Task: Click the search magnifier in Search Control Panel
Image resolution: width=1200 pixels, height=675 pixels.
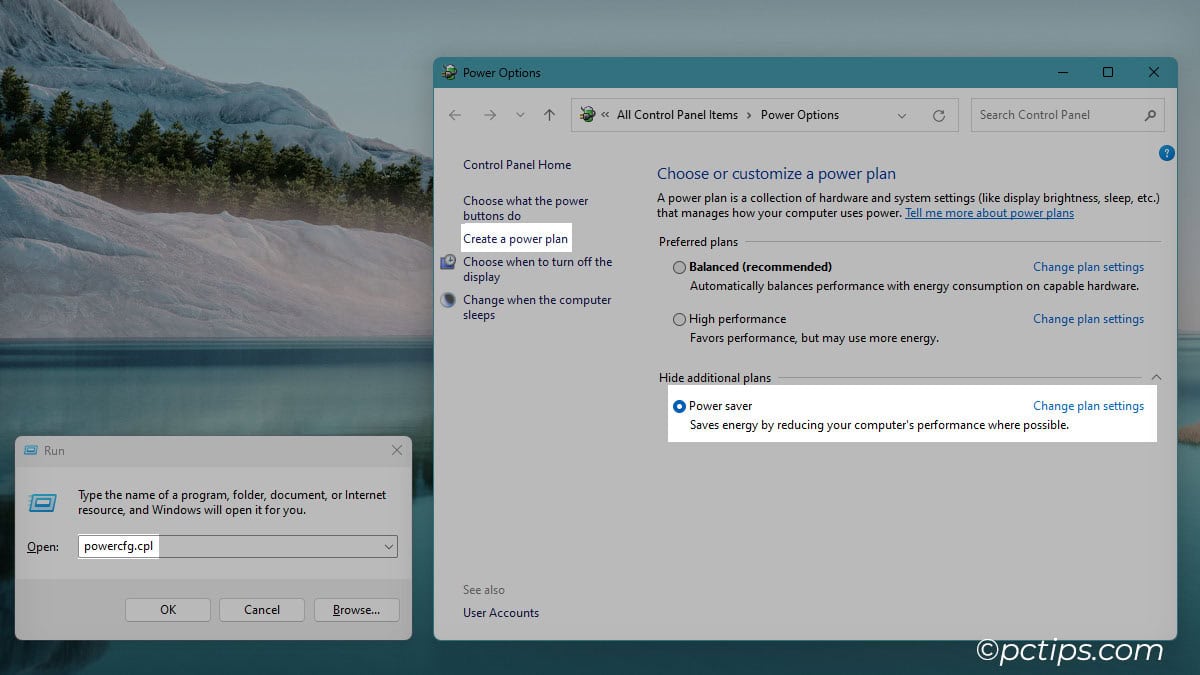Action: 1150,114
